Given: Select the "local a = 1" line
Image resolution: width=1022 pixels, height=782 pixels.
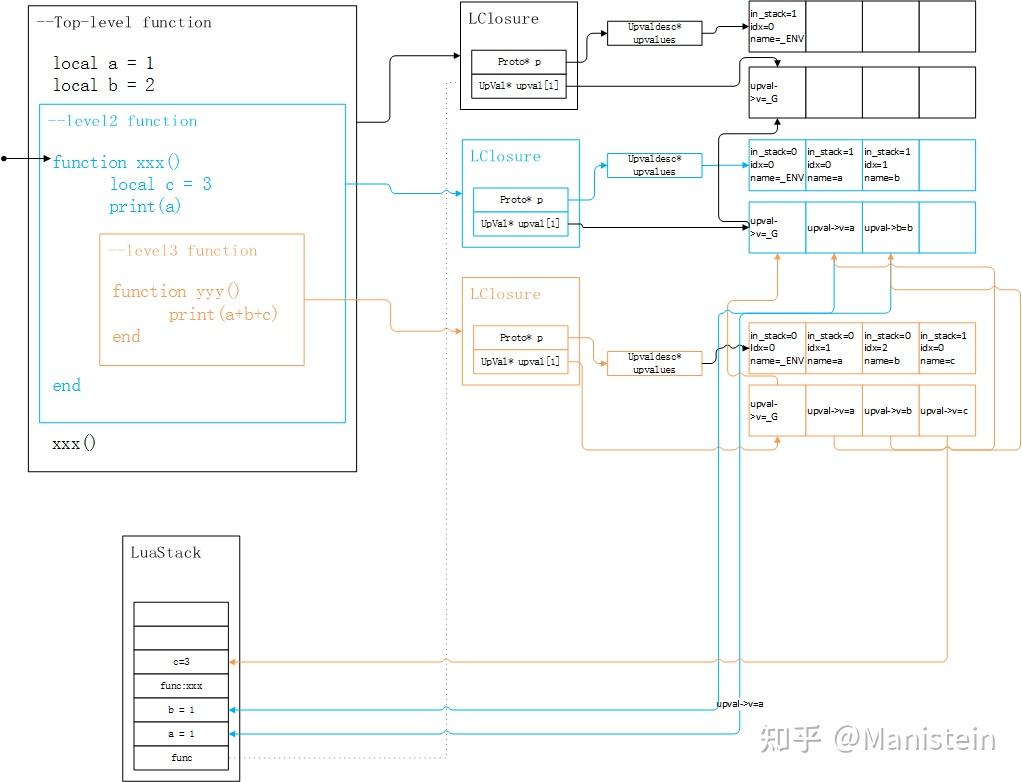Looking at the screenshot, I should coord(104,63).
